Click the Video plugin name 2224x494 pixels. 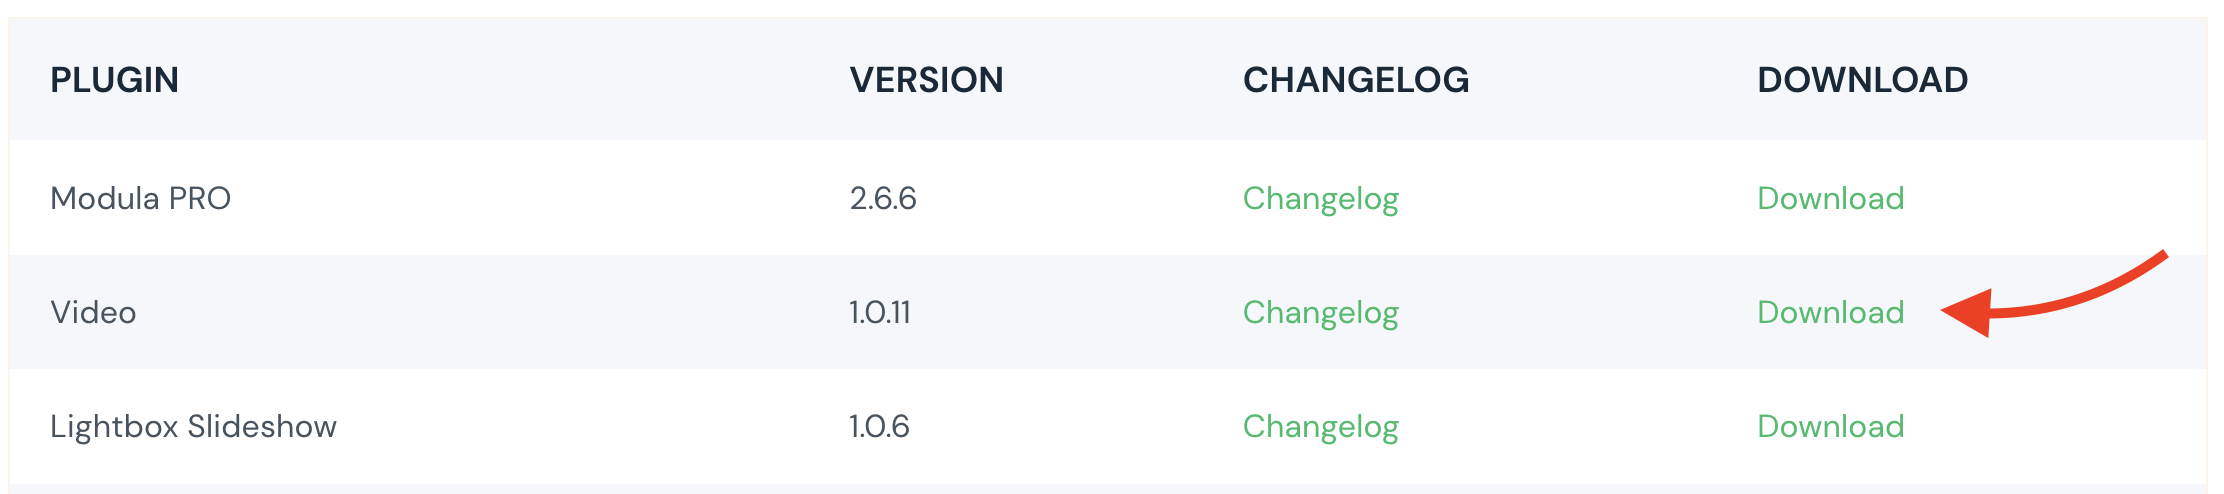coord(93,312)
